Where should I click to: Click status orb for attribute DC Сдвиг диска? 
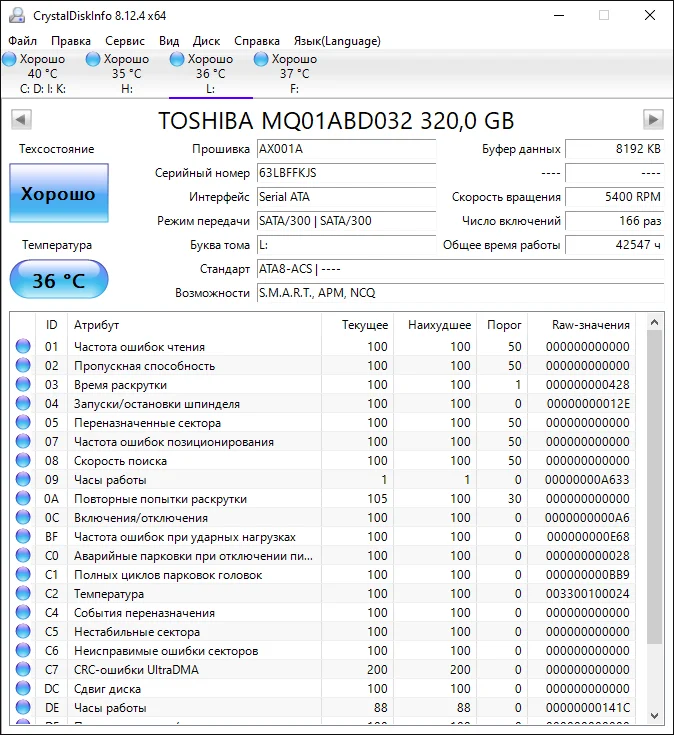click(x=23, y=688)
